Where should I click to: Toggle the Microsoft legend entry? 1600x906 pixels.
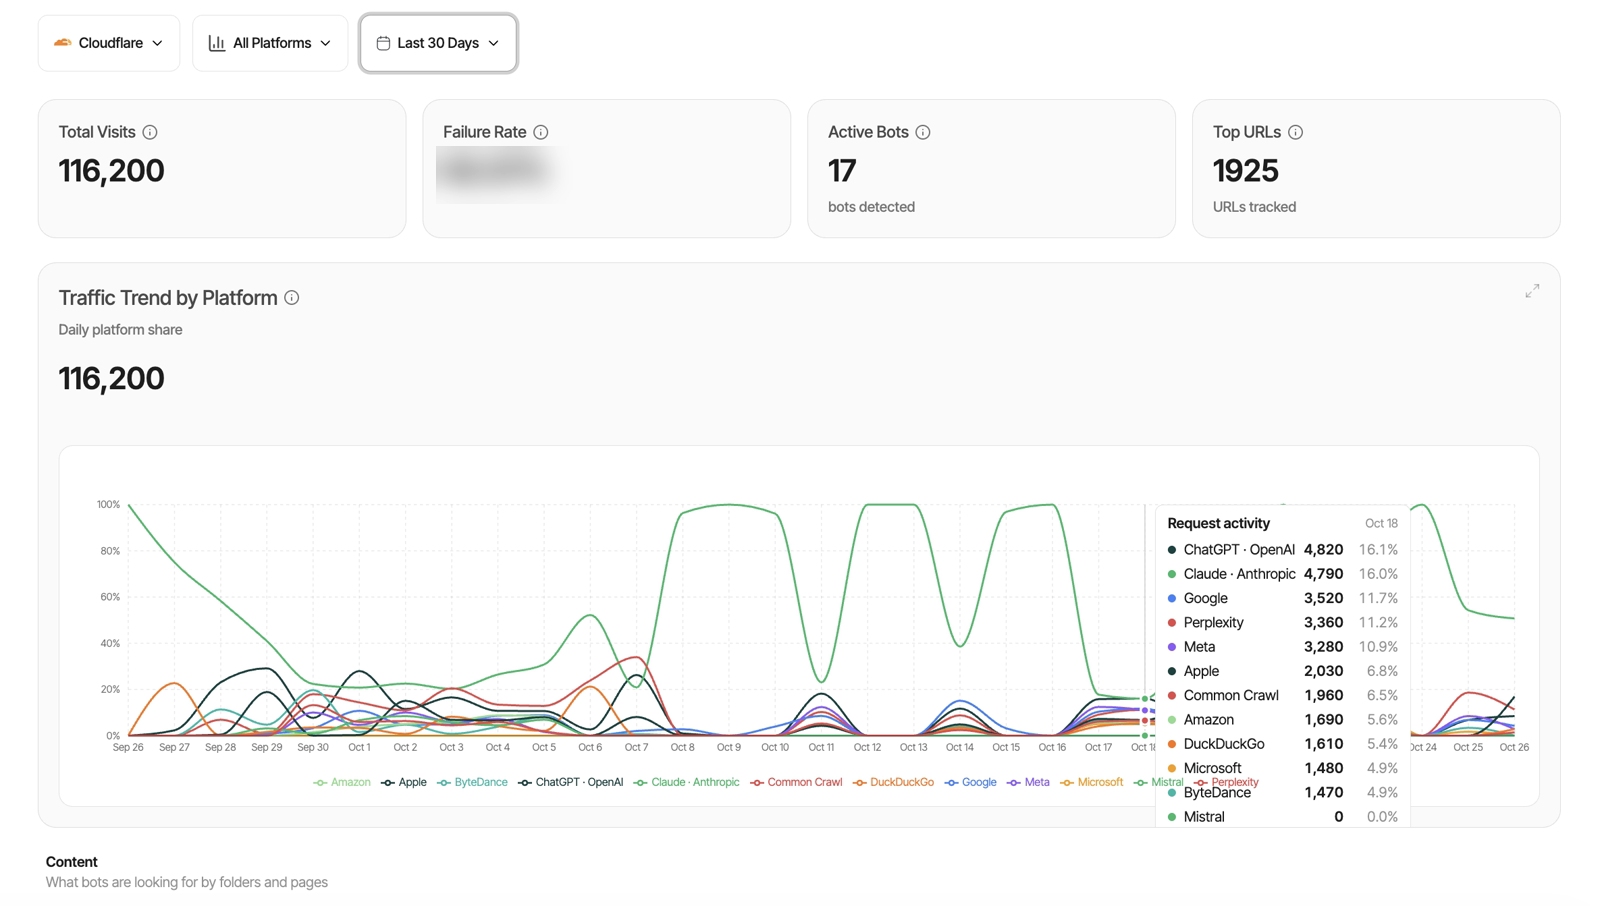(x=1092, y=782)
